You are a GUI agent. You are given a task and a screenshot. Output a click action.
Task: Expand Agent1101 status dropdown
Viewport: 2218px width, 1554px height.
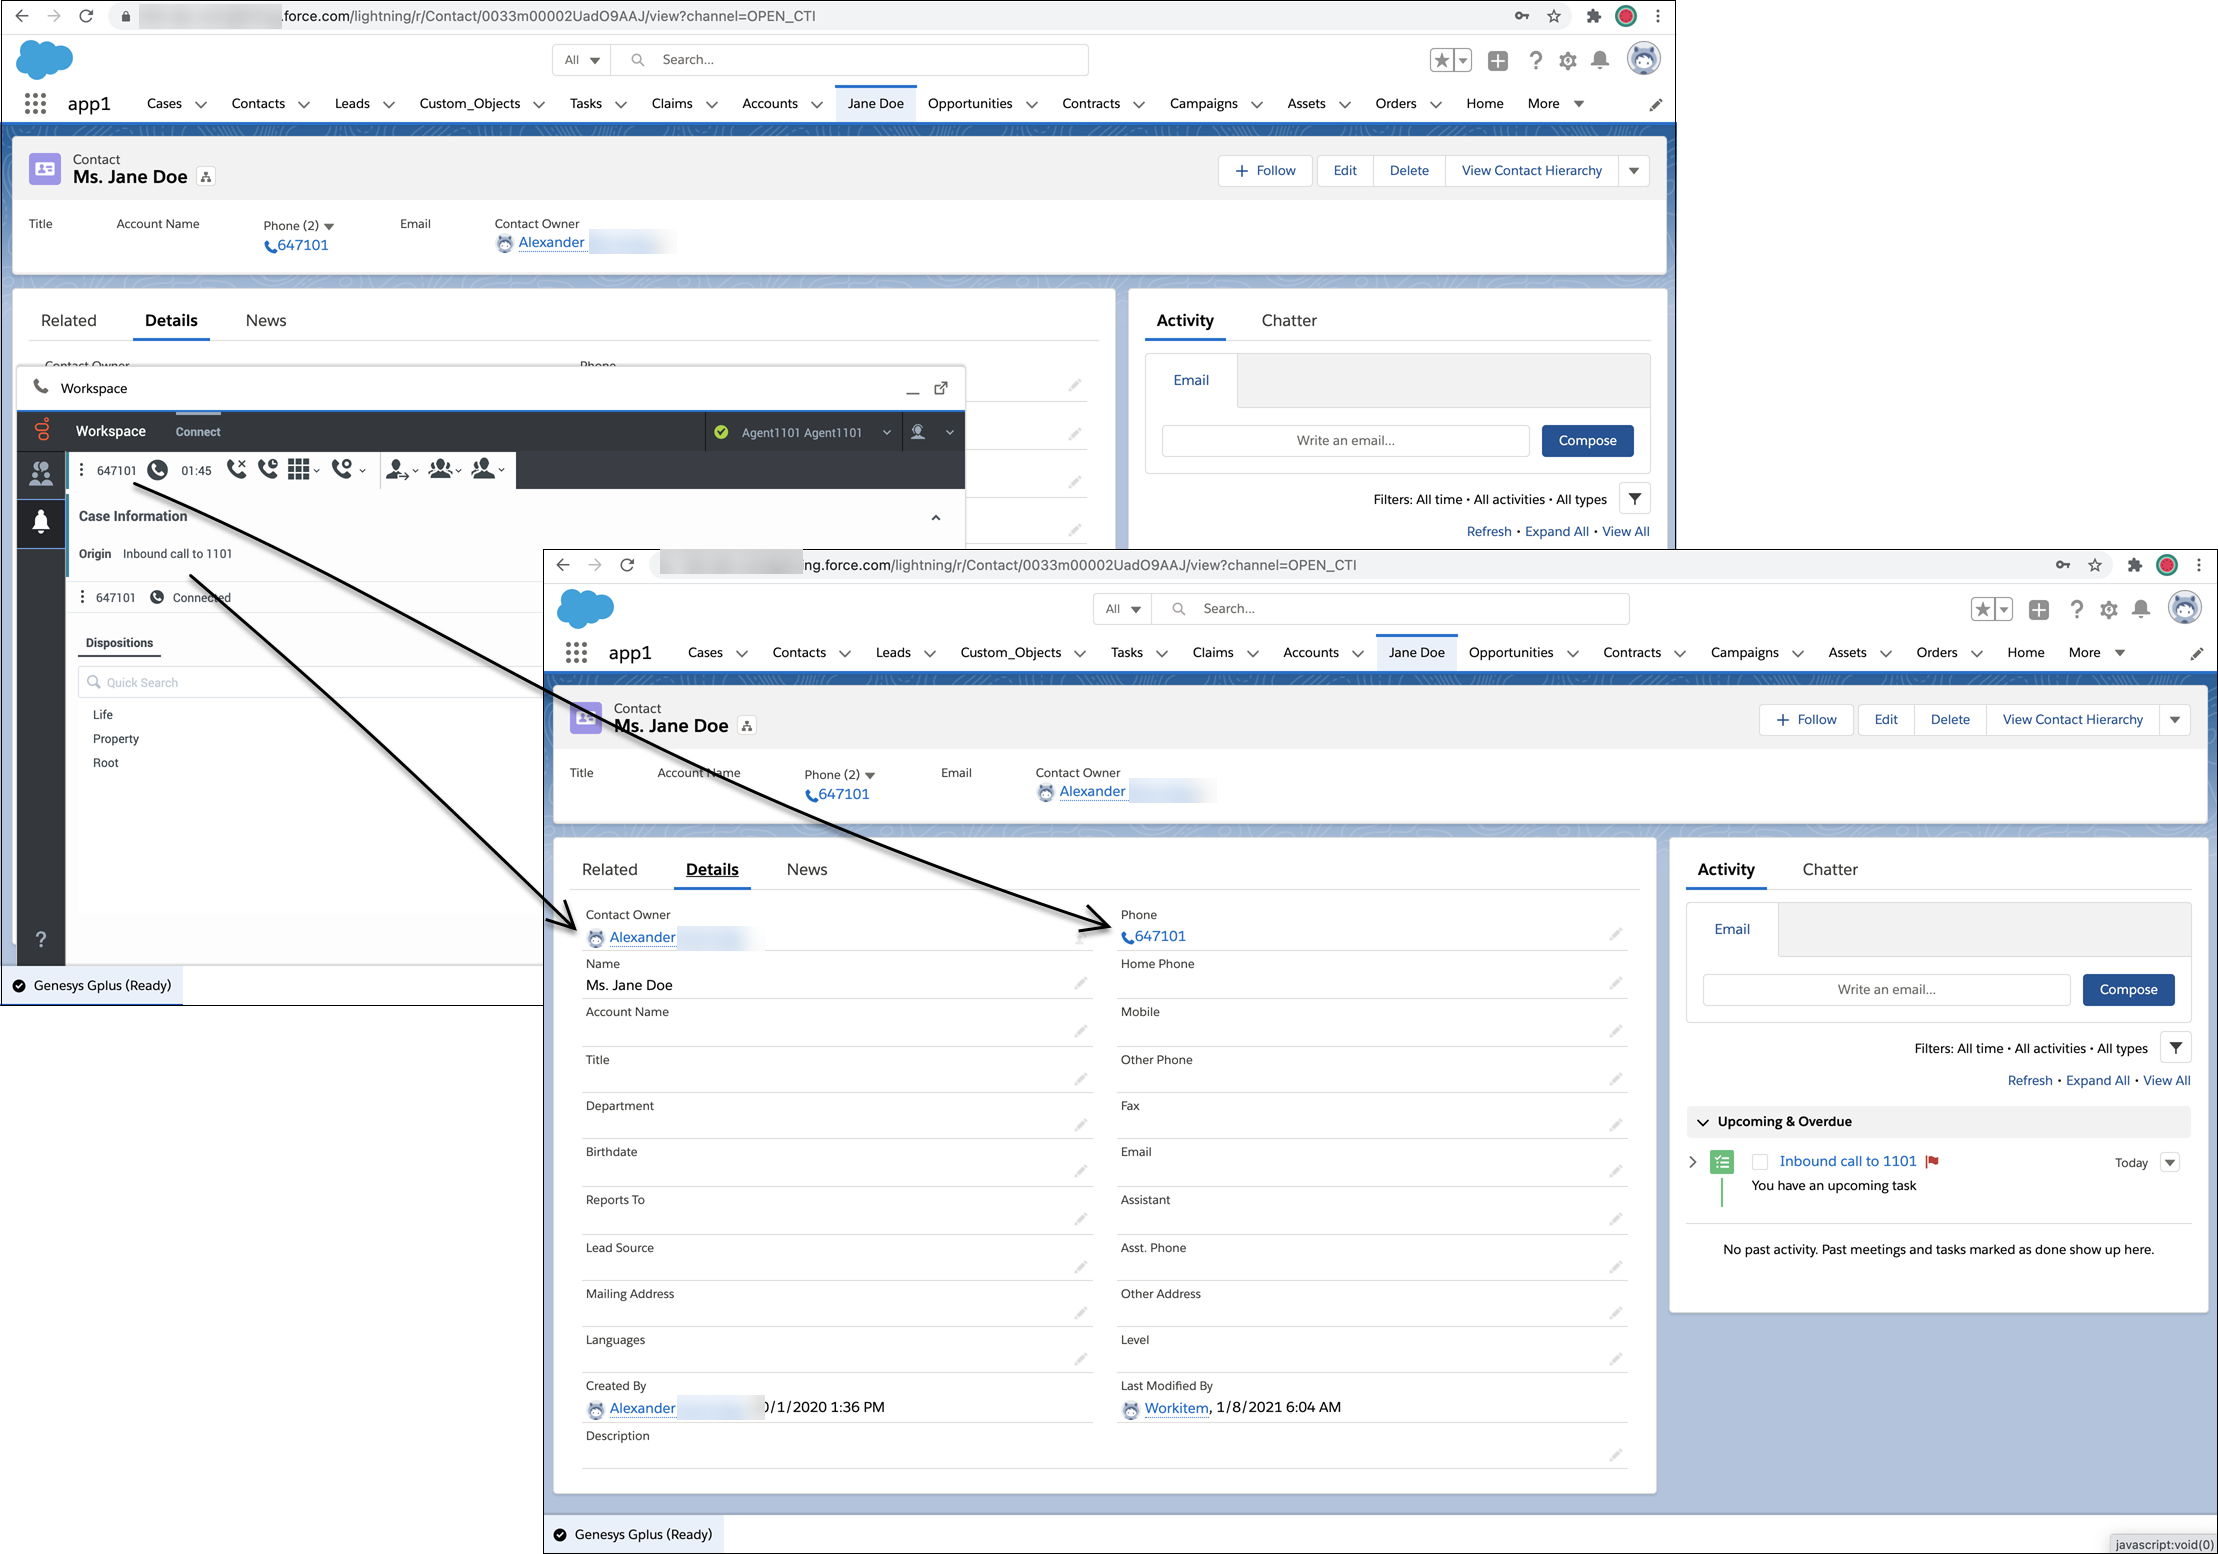886,432
